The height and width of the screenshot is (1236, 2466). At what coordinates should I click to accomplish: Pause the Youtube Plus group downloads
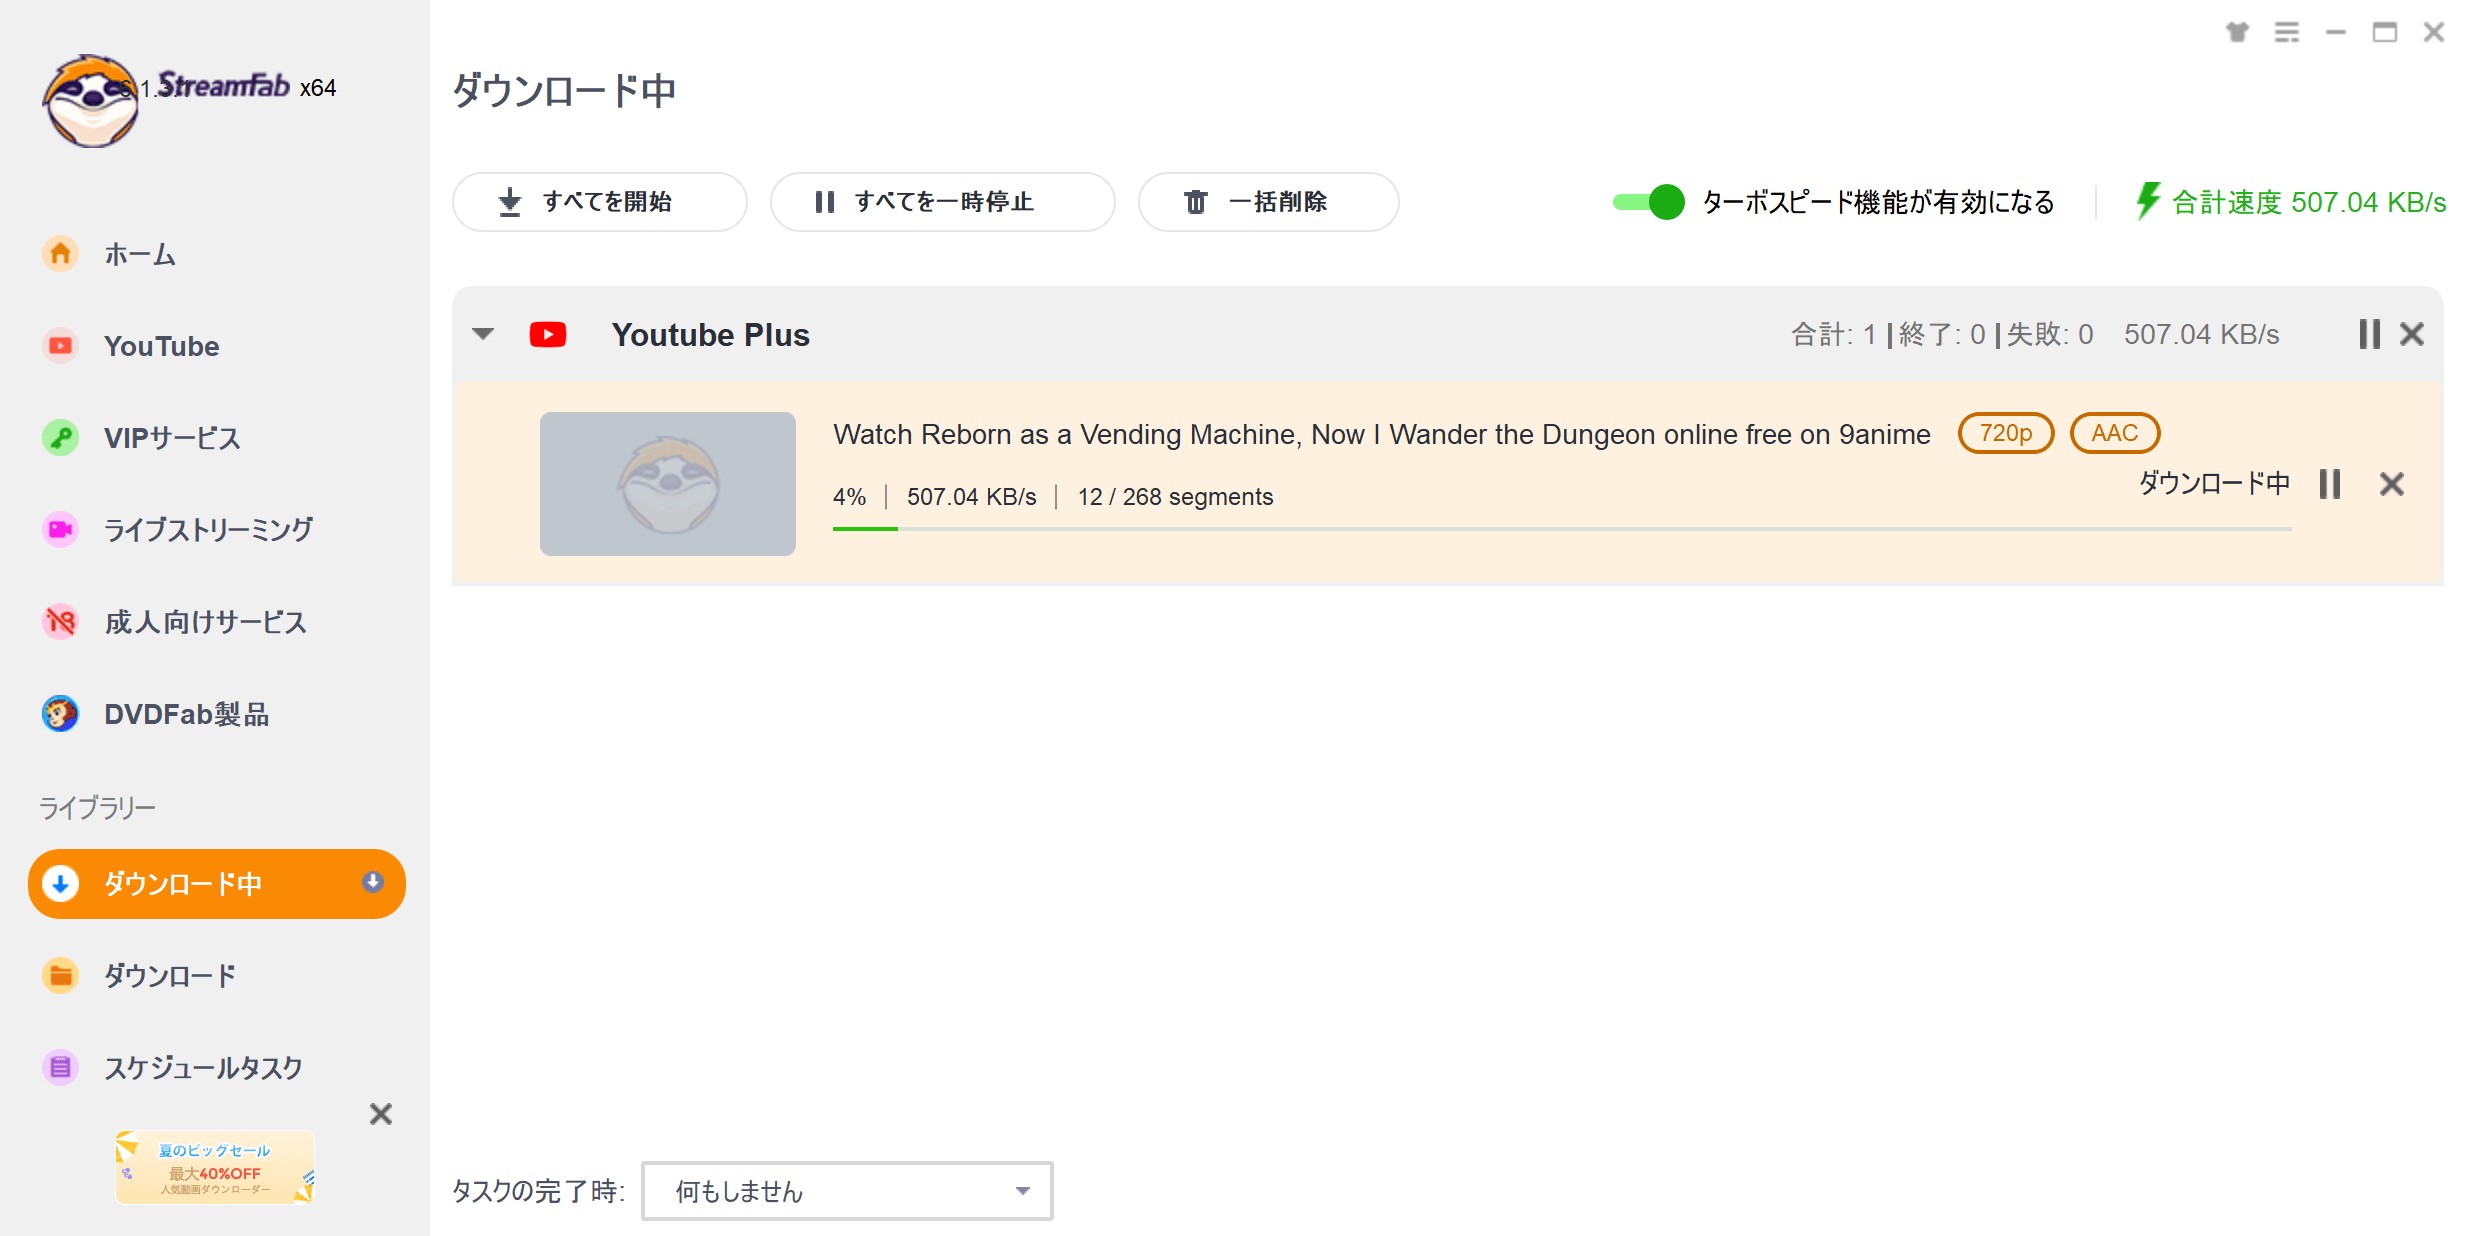tap(2369, 334)
